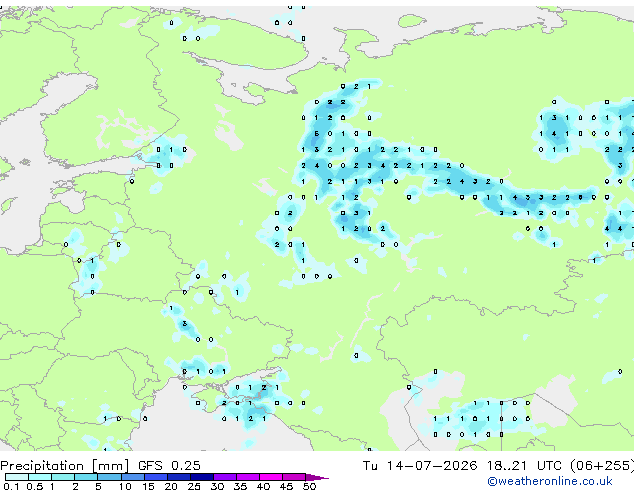Viewport: 634px width, 490px height.
Task: Click the legend scale label '20'
Action: (x=171, y=486)
